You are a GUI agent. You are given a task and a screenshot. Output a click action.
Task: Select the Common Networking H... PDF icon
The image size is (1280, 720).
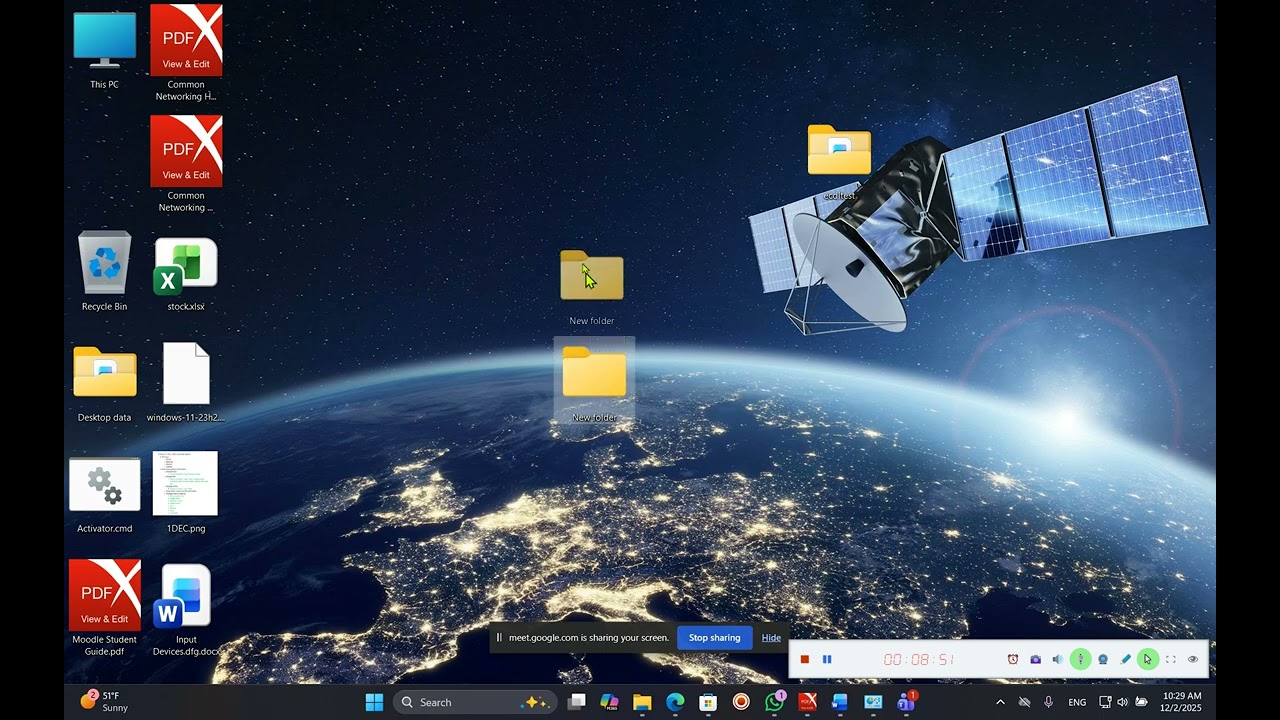(x=186, y=52)
